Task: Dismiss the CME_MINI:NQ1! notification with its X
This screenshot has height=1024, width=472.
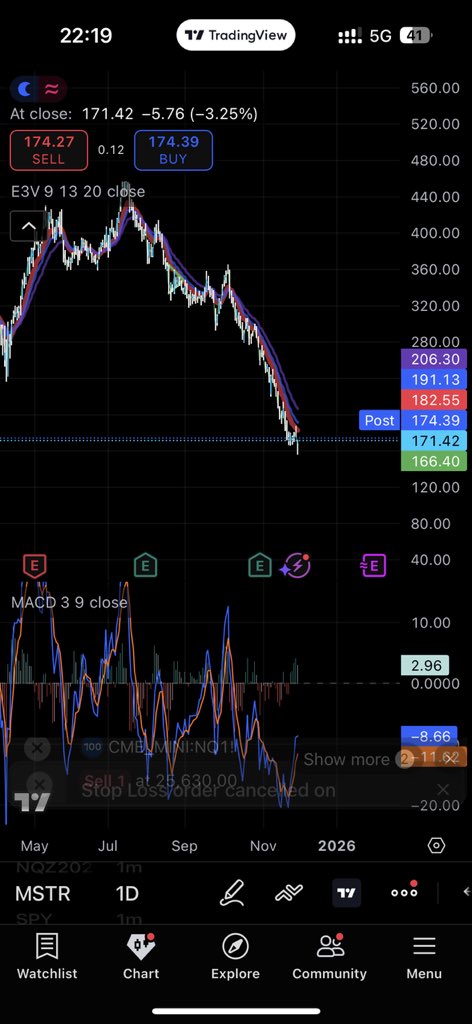Action: pos(37,748)
